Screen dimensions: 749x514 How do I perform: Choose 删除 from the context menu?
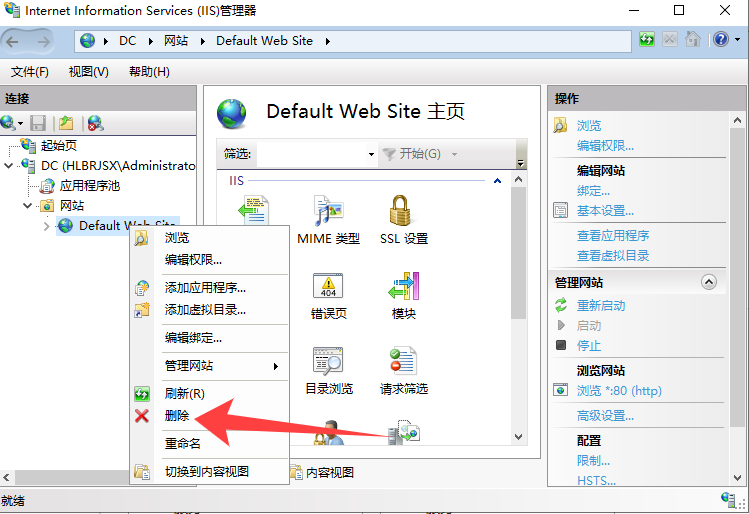click(x=177, y=415)
